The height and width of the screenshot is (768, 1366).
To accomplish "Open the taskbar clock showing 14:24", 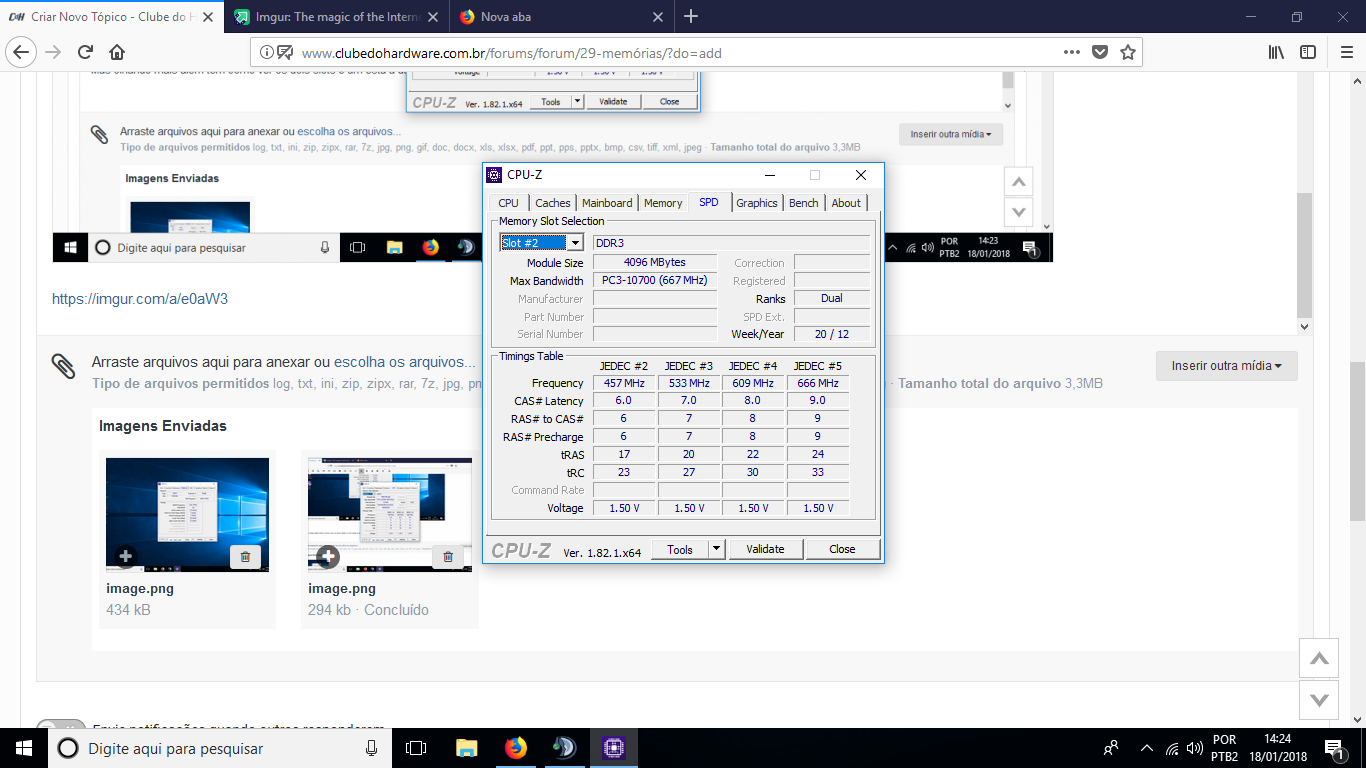I will click(x=1283, y=748).
